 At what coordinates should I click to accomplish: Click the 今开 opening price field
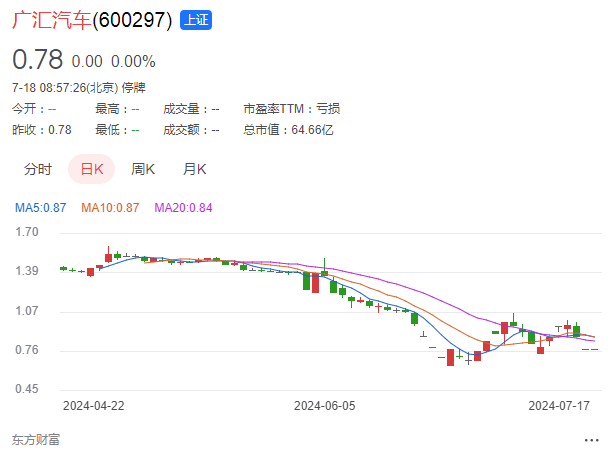(x=34, y=109)
